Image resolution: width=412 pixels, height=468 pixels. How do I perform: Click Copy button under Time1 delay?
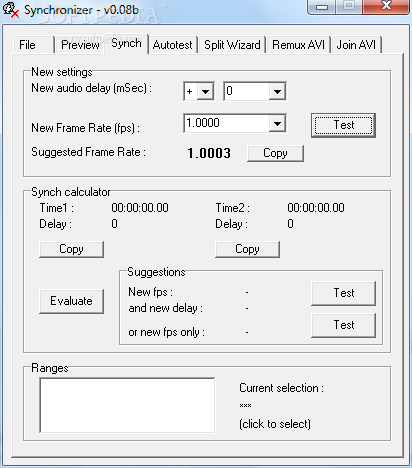click(x=71, y=249)
